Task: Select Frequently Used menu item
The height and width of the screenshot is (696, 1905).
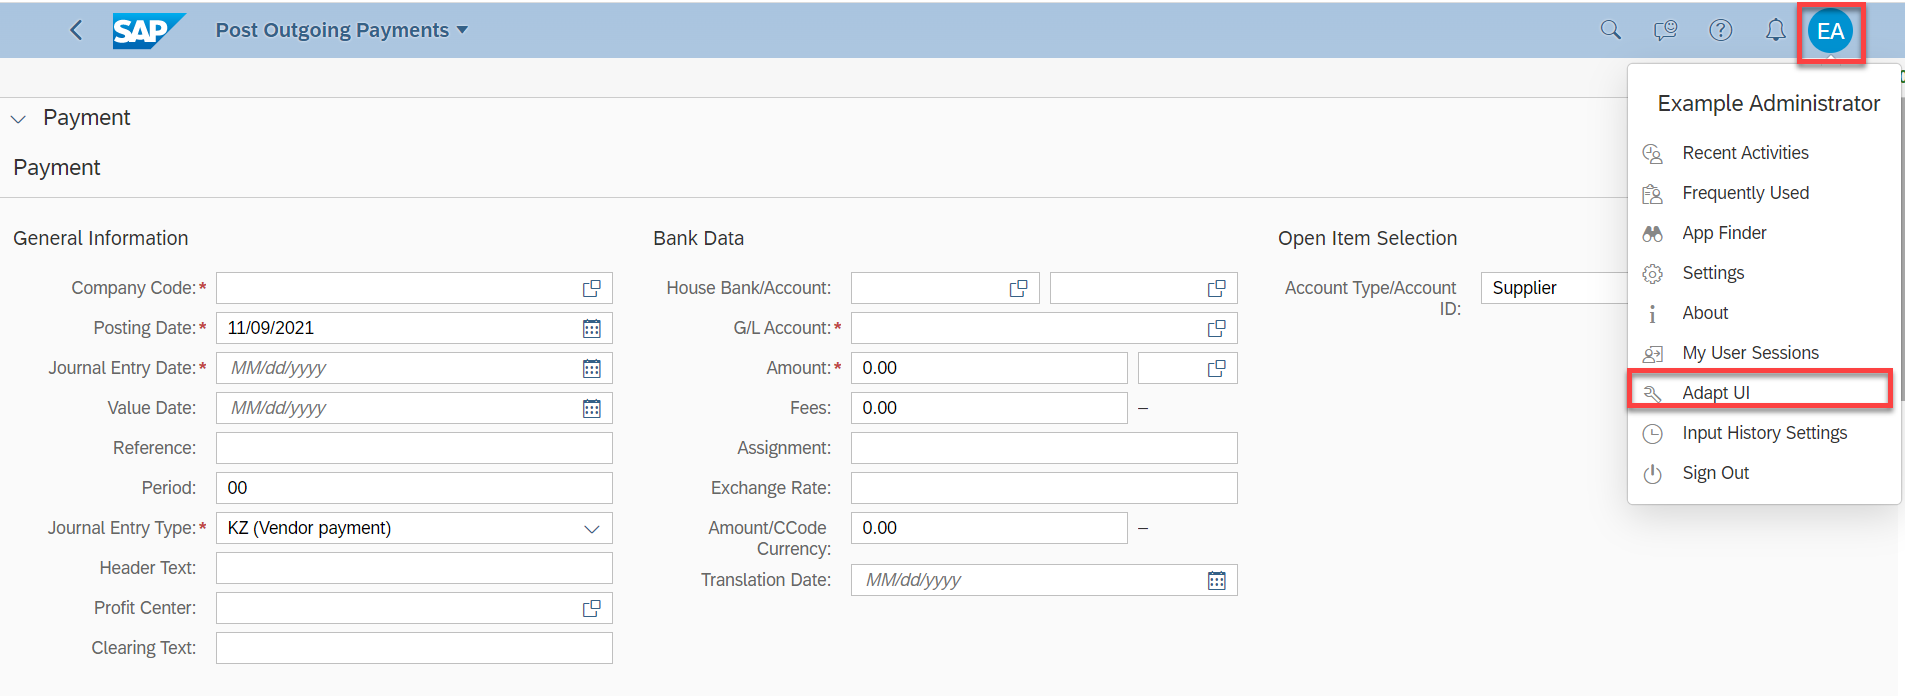Action: point(1764,193)
